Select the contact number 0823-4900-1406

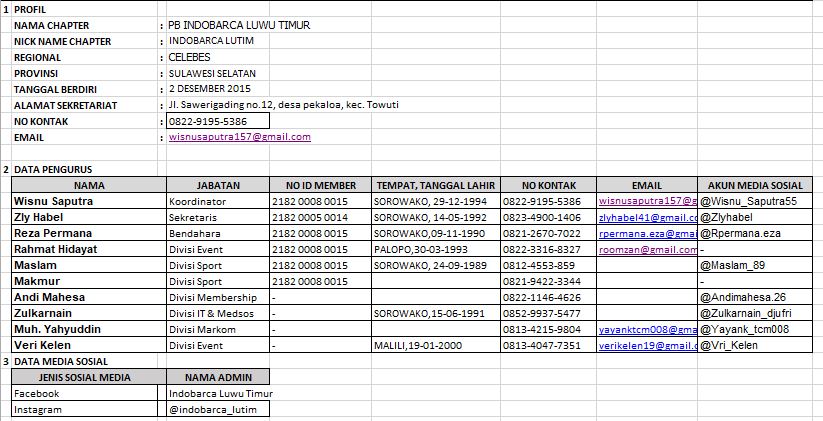point(548,217)
